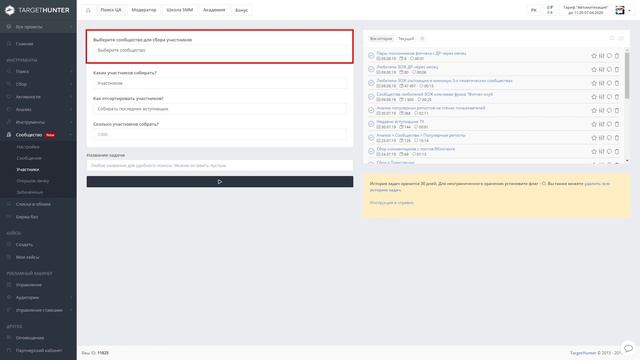Star the Сбор комментариев task
This screenshot has width=640, height=360.
(x=594, y=151)
